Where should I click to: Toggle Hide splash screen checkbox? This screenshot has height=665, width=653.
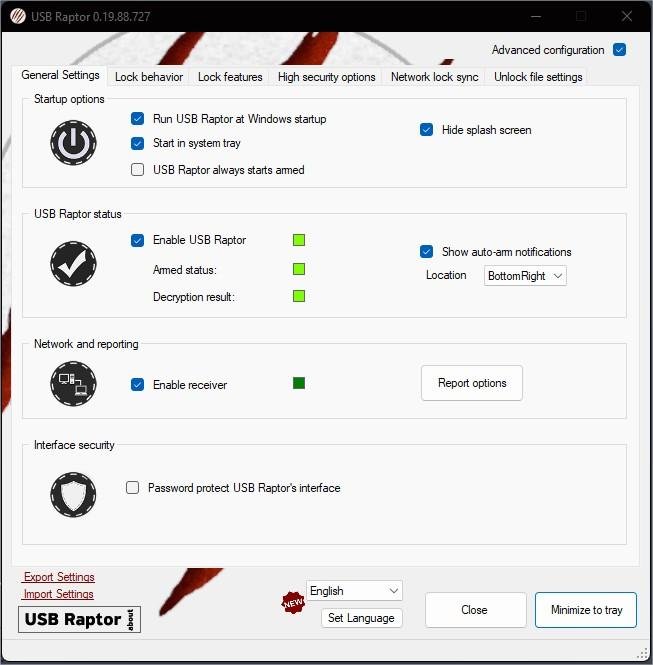click(x=426, y=130)
